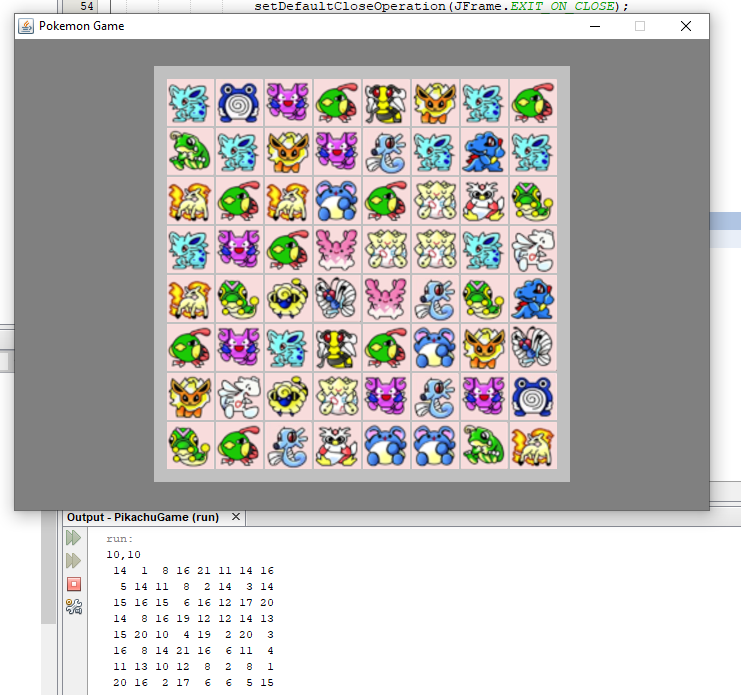This screenshot has width=741, height=695.
Task: Click the Marill tile in the third row
Action: (337, 201)
